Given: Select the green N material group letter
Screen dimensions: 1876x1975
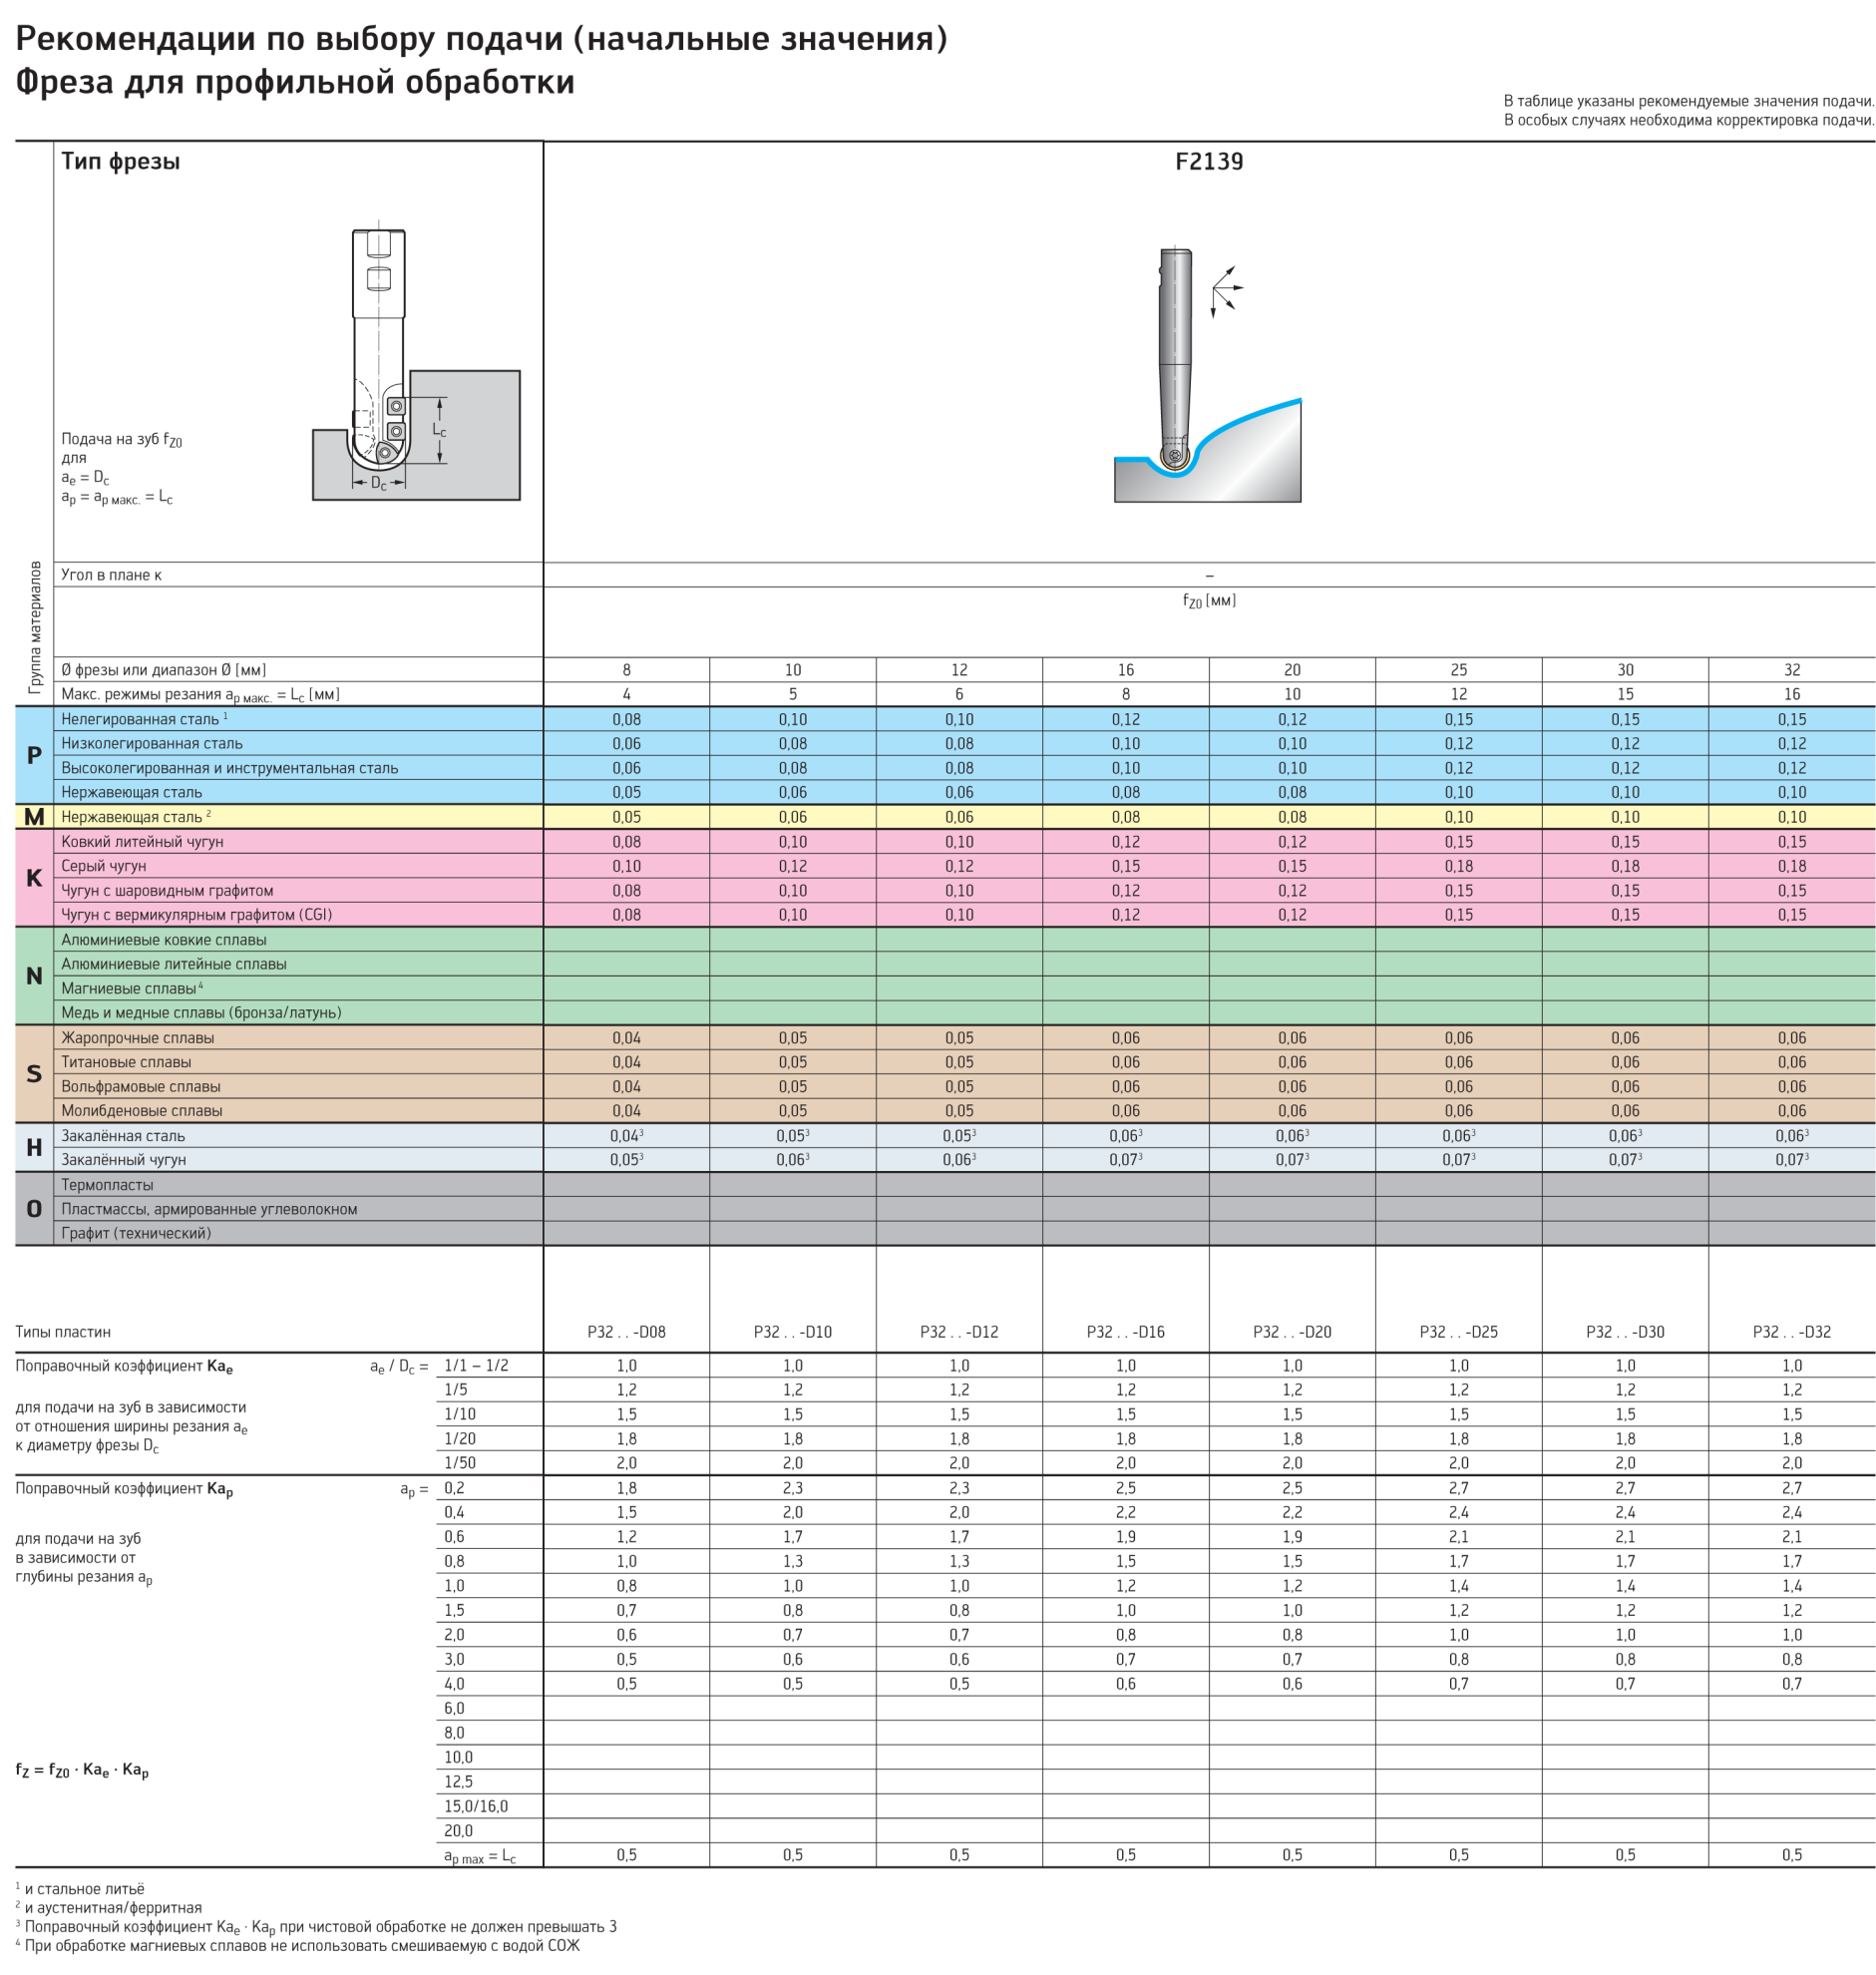Looking at the screenshot, I should click(34, 976).
